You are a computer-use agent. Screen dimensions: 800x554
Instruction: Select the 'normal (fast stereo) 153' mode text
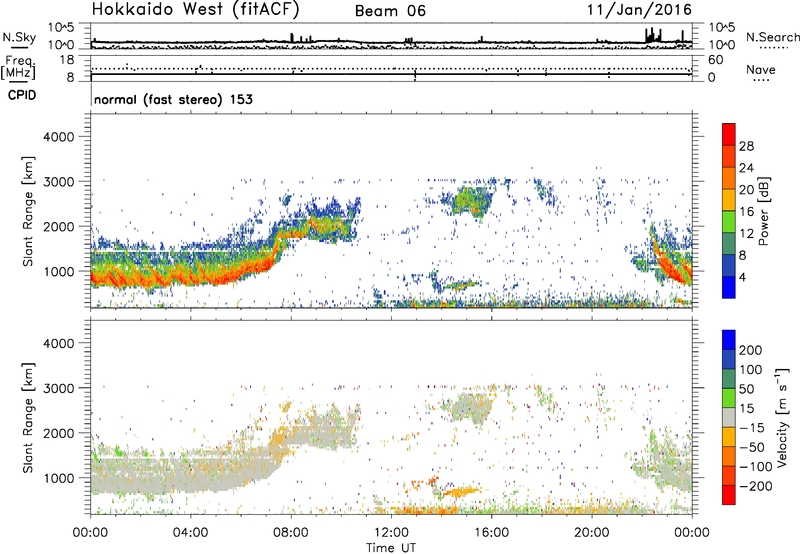[x=173, y=99]
